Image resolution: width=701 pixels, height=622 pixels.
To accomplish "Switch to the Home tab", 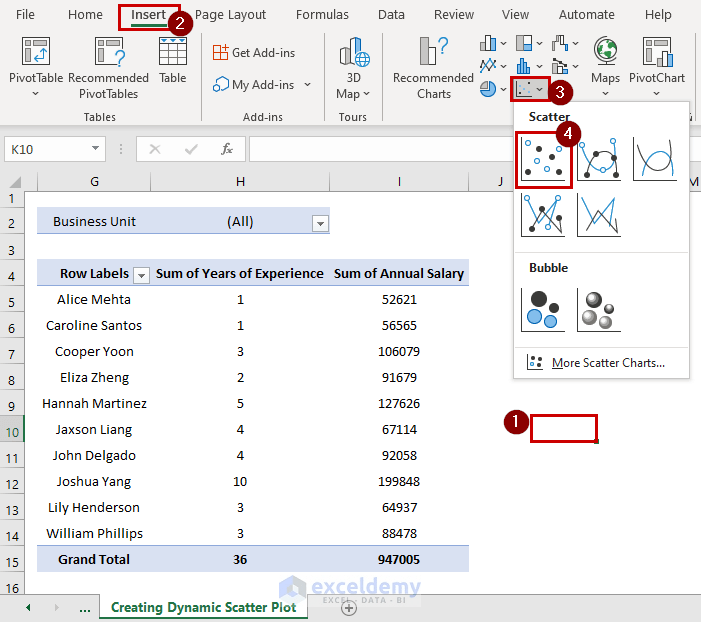I will 85,15.
